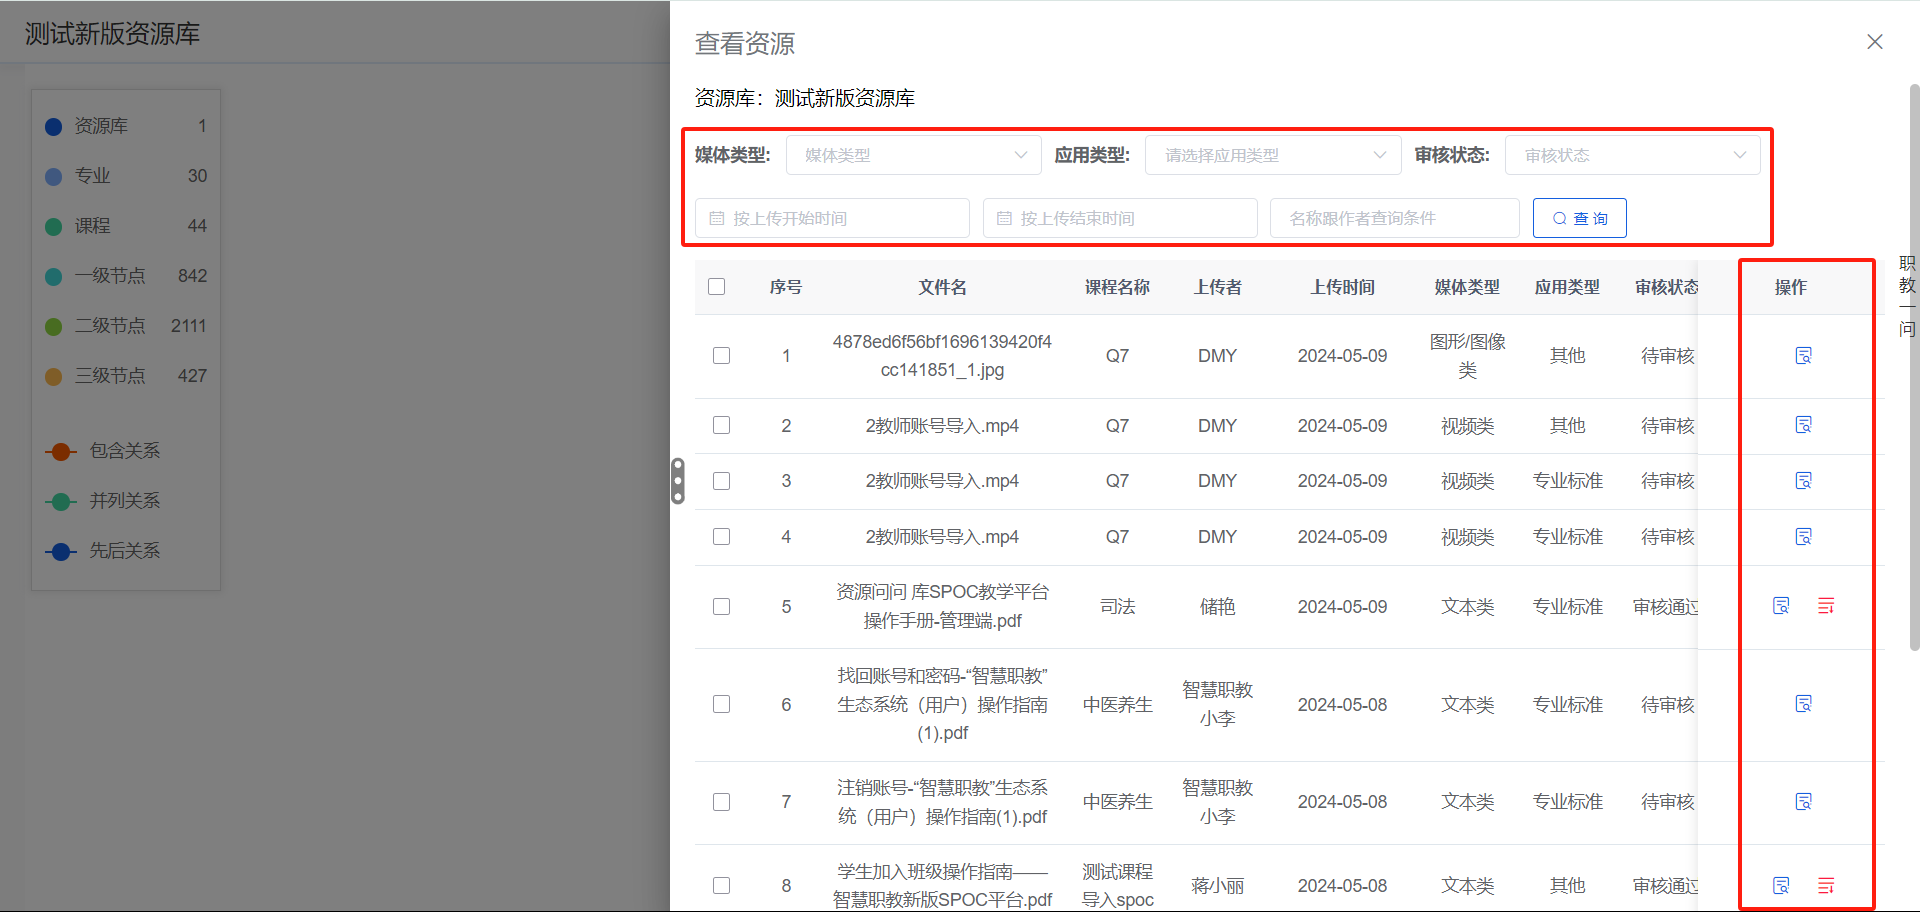Image resolution: width=1920 pixels, height=912 pixels.
Task: Open review icon for row 3 video
Action: tap(1803, 481)
